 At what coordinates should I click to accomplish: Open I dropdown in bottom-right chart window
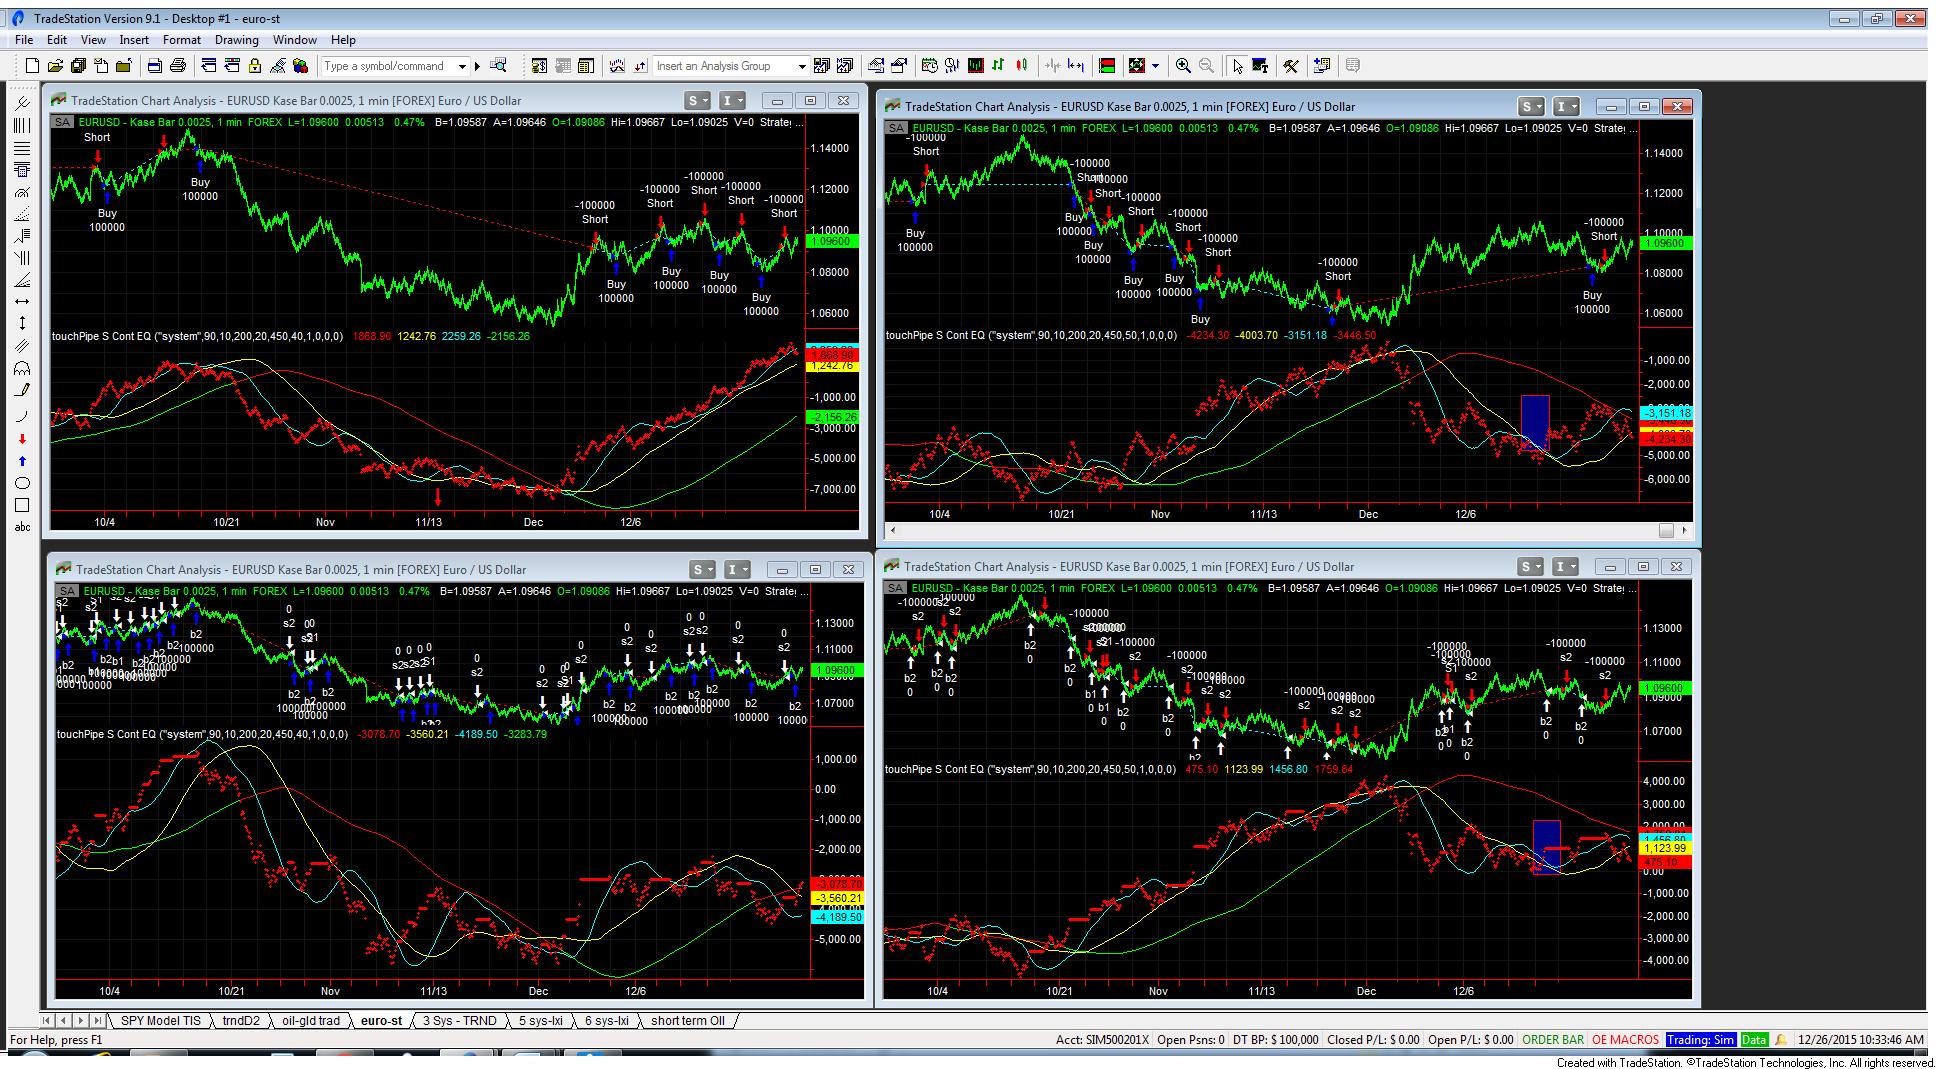1566,566
